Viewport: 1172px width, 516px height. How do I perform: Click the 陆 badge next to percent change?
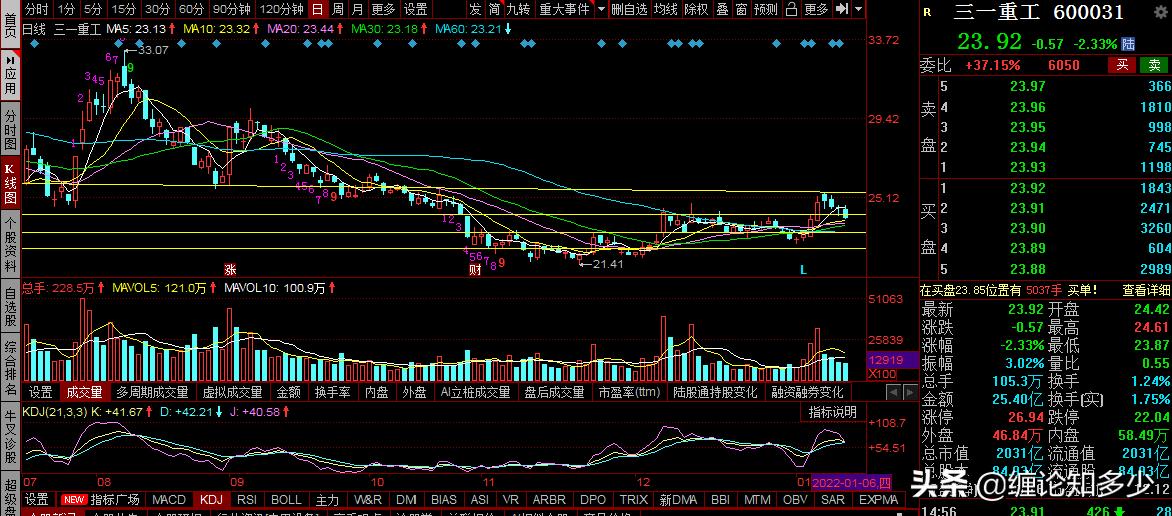pyautogui.click(x=1129, y=43)
